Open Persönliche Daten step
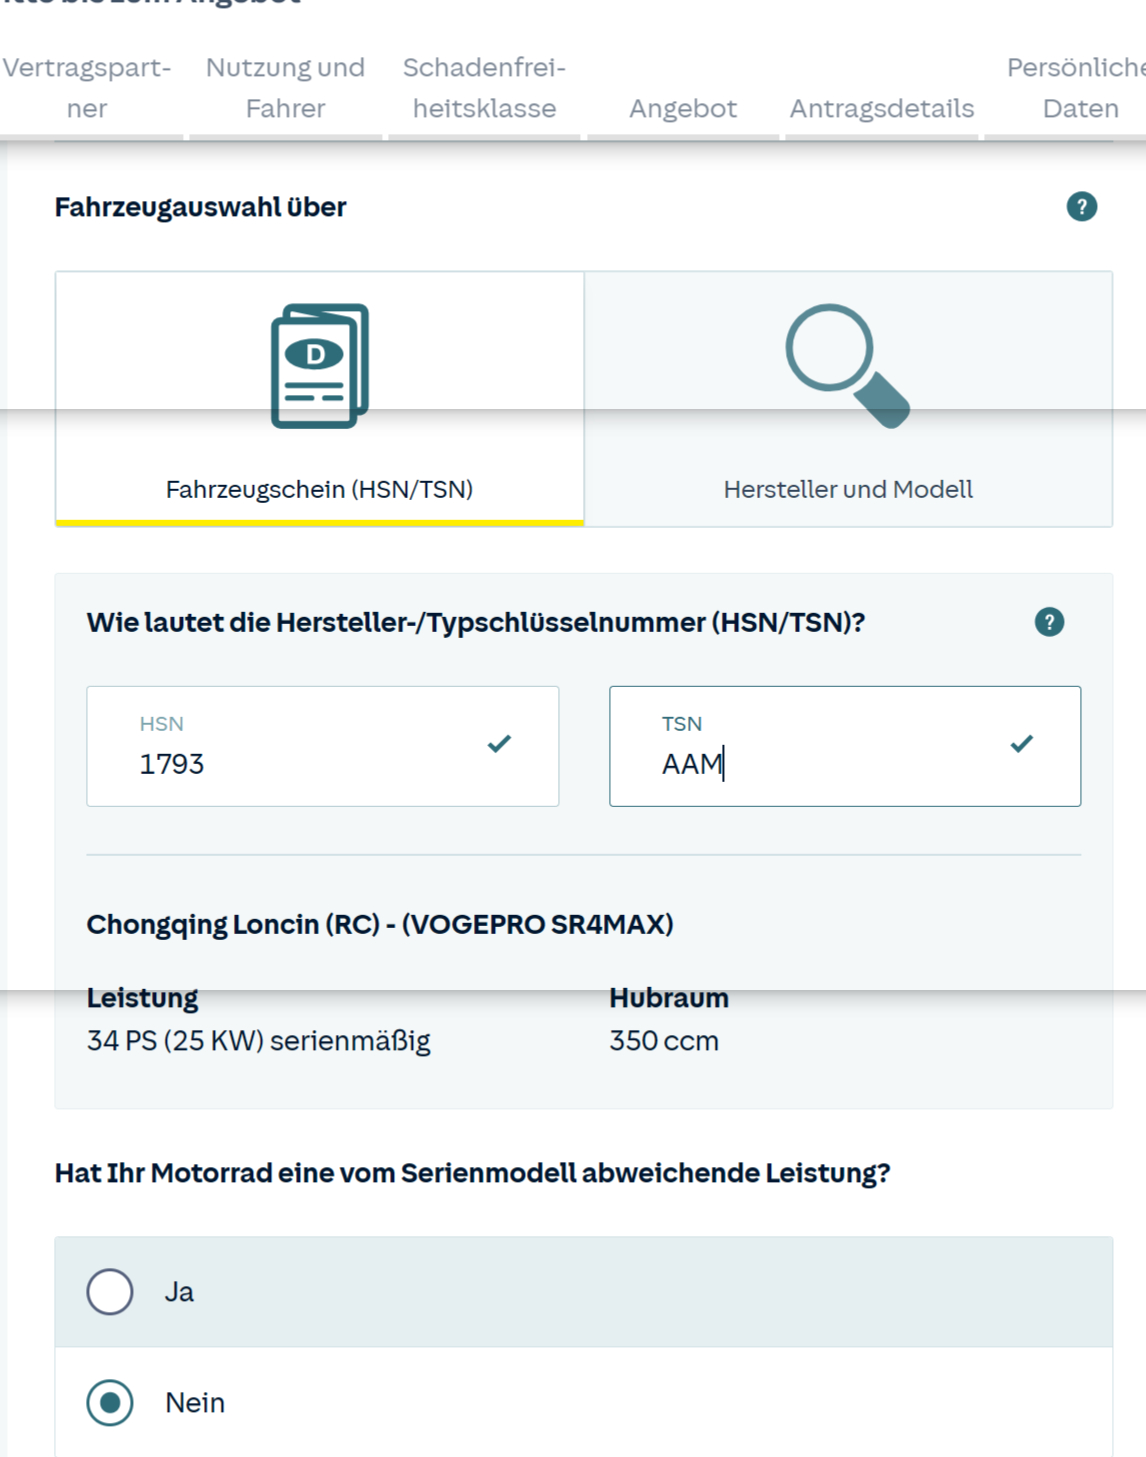Screen dimensions: 1146x1457 pos(1075,88)
